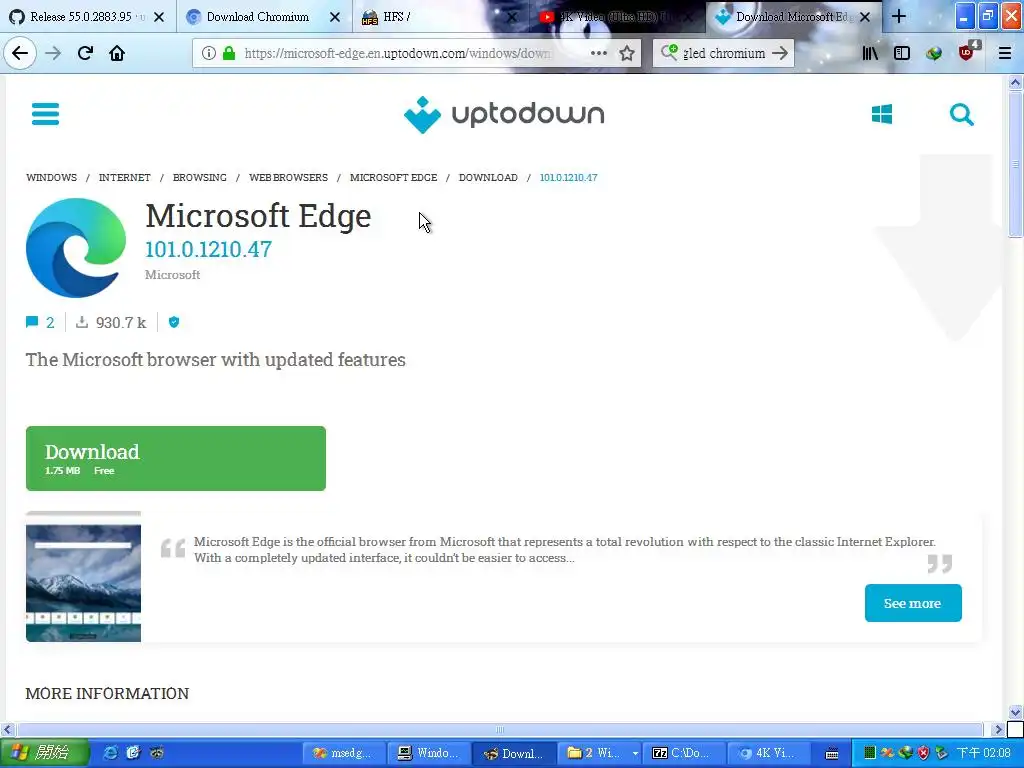Click the Edge screenshot thumbnail

(x=84, y=577)
